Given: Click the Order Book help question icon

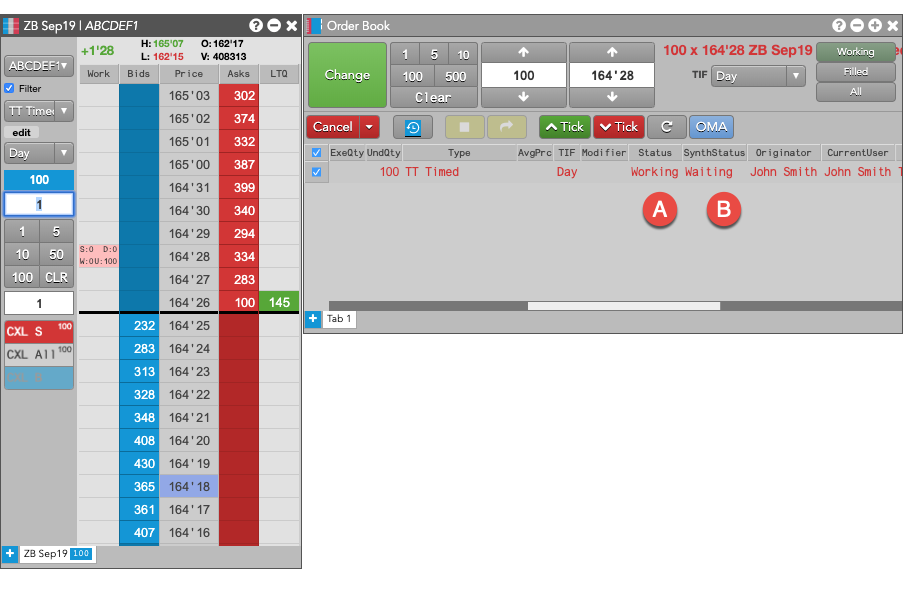Looking at the screenshot, I should tap(838, 25).
